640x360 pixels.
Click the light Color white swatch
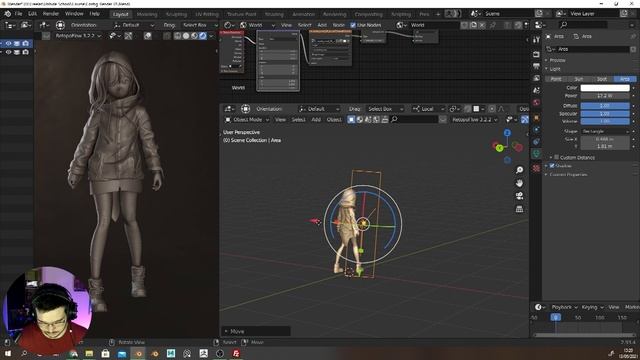pos(605,88)
